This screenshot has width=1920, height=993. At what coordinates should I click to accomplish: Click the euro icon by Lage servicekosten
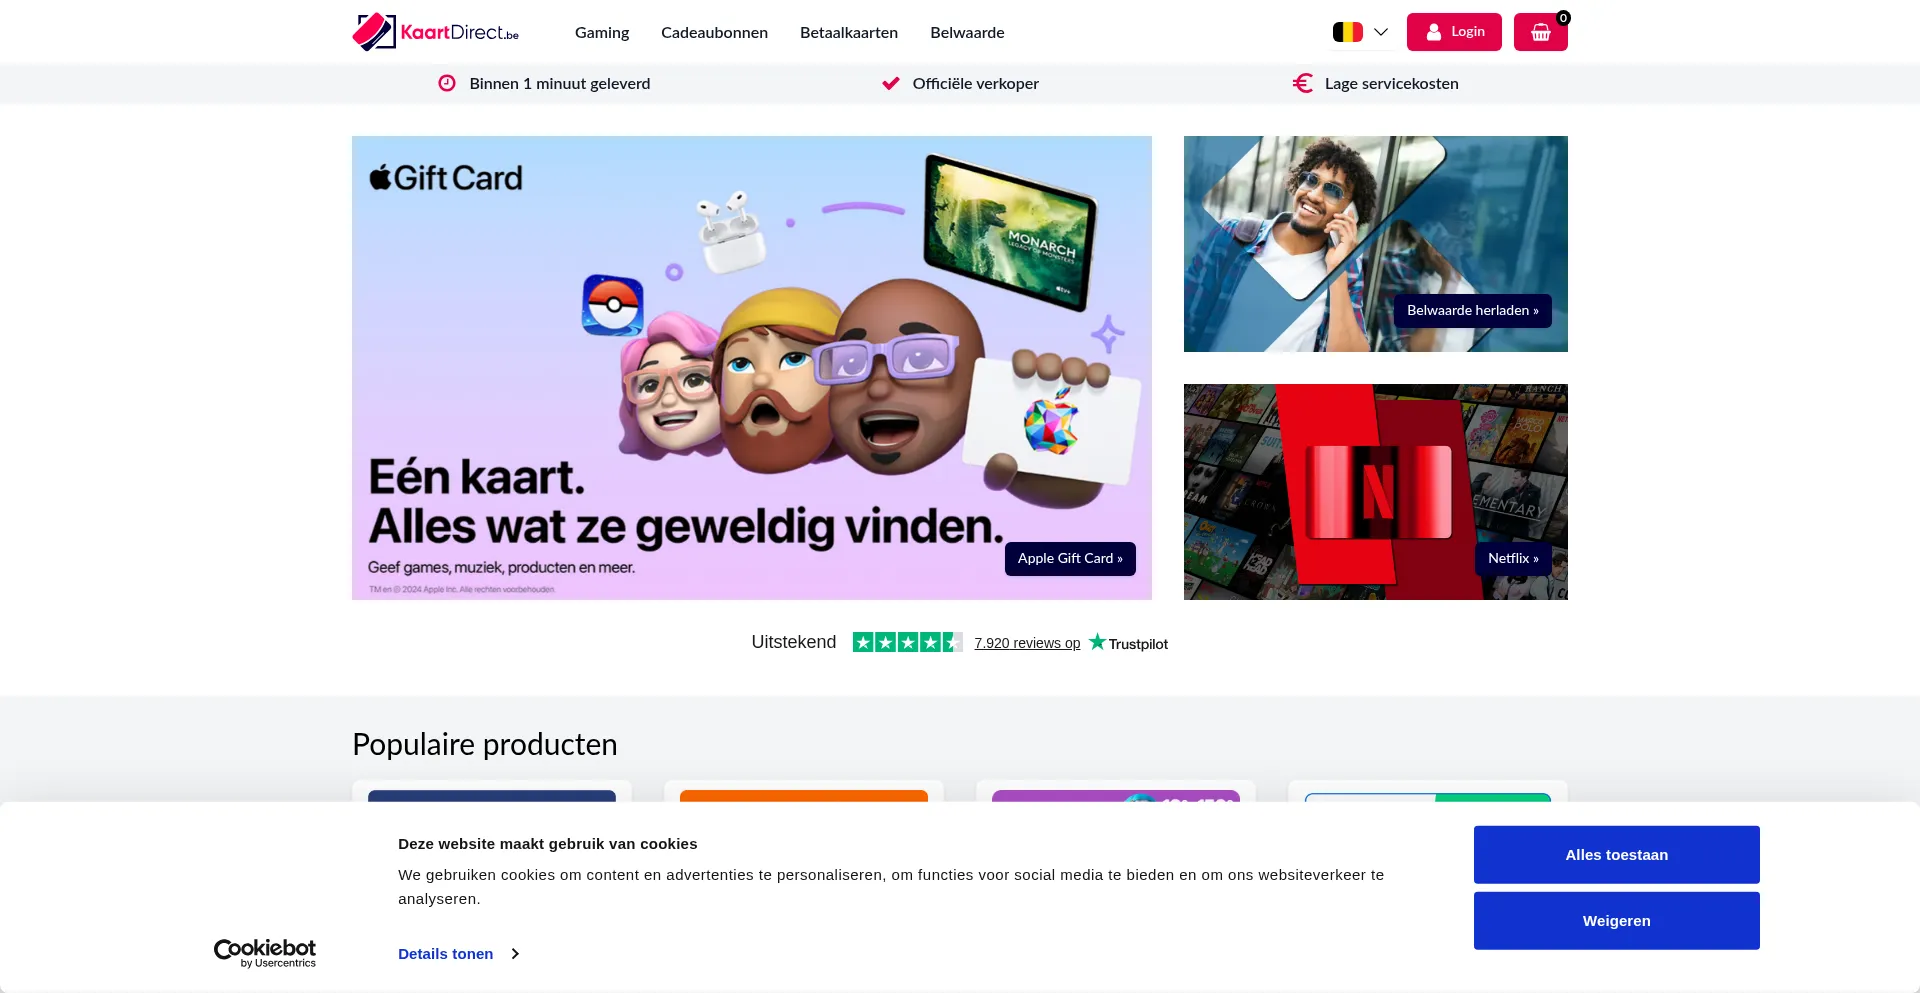coord(1302,83)
